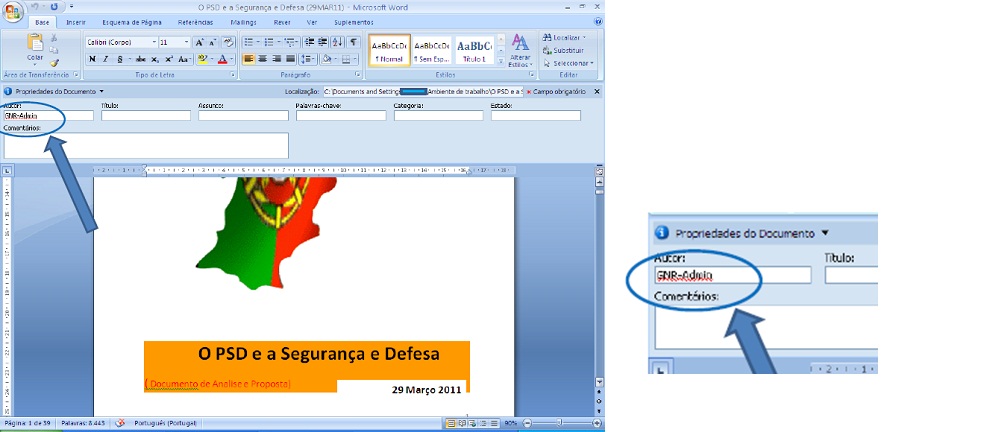The height and width of the screenshot is (432, 983).
Task: Click Localizar in Editar group
Action: pos(565,38)
